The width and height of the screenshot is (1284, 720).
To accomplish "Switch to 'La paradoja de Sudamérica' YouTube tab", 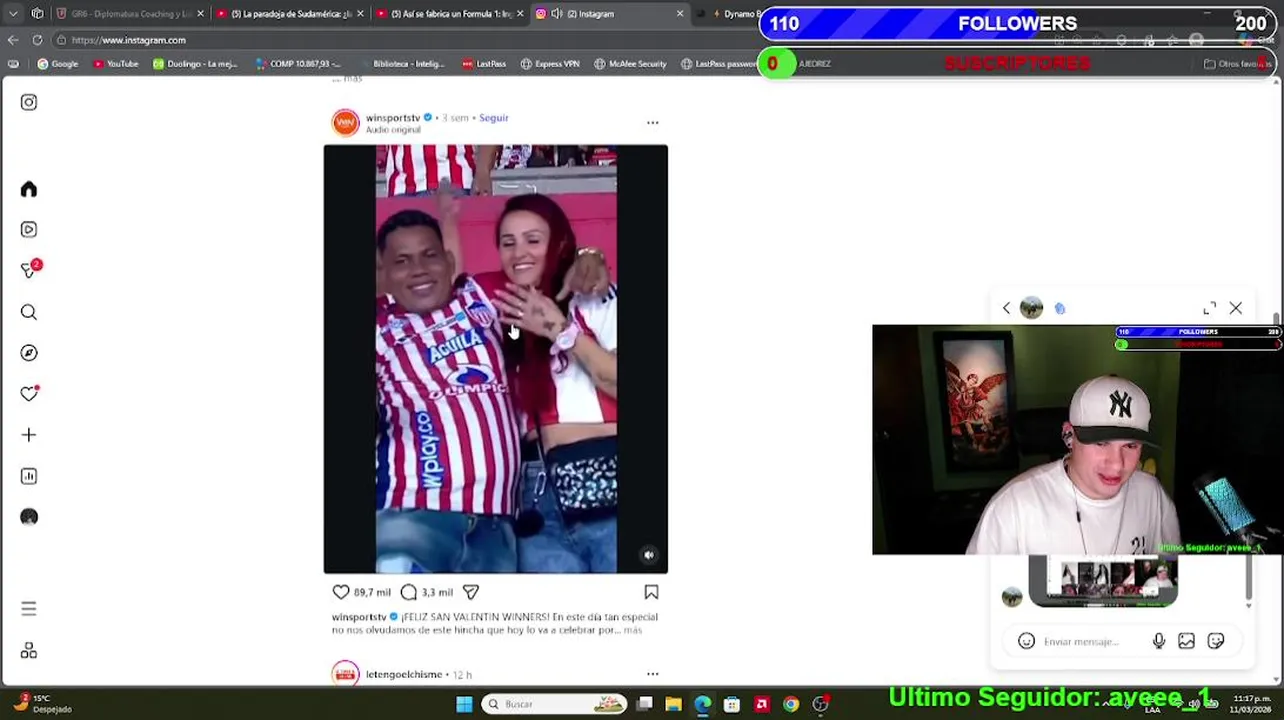I will tap(291, 14).
